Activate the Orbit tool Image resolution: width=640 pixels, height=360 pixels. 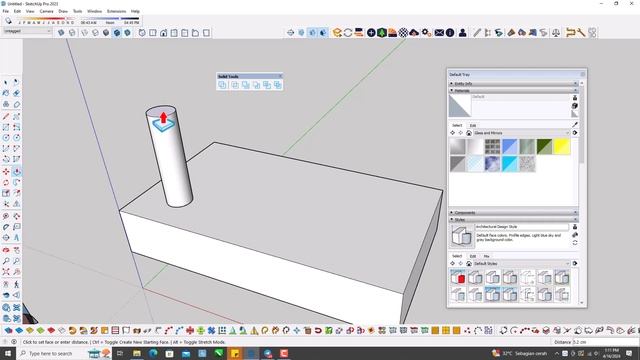(6, 250)
